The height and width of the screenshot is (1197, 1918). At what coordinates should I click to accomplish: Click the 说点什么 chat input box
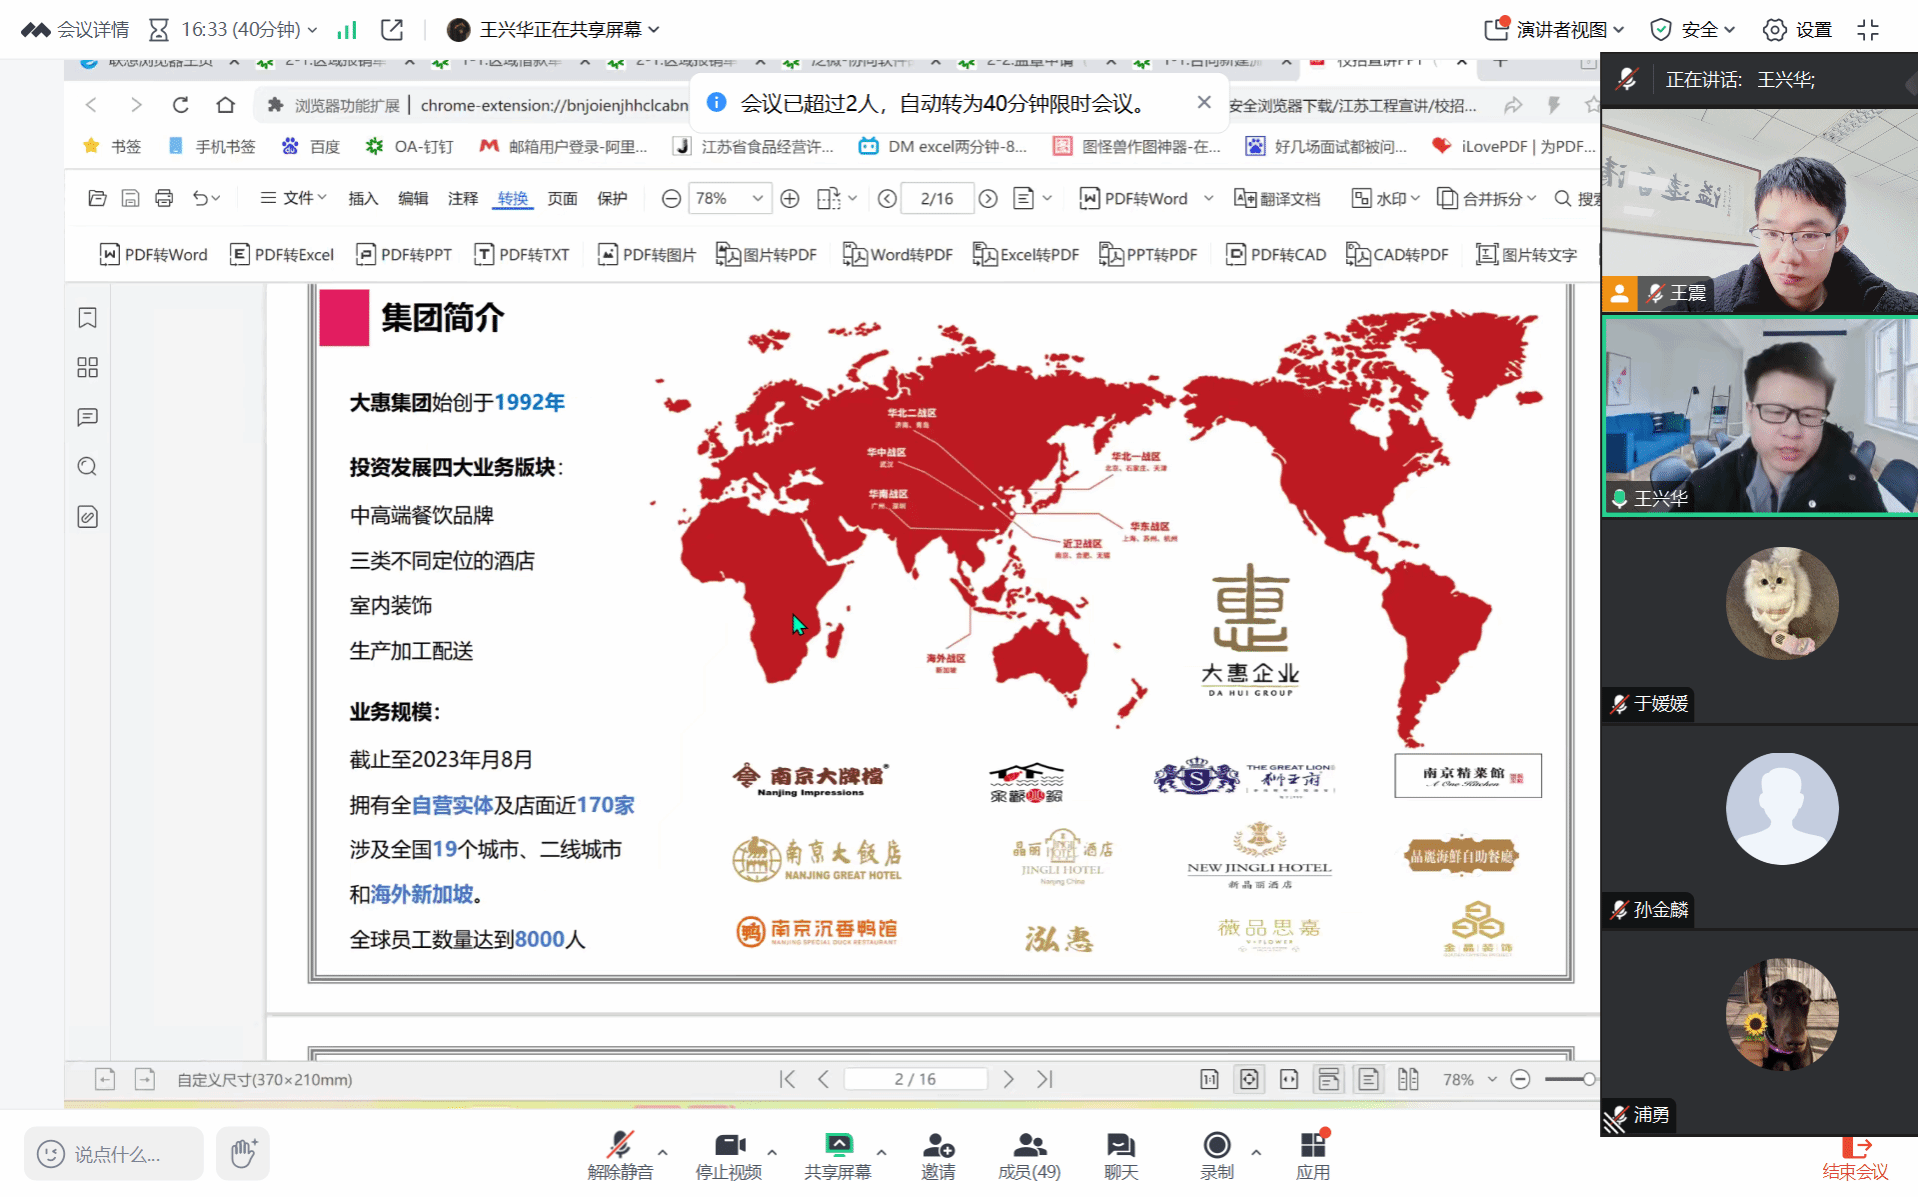pos(114,1154)
